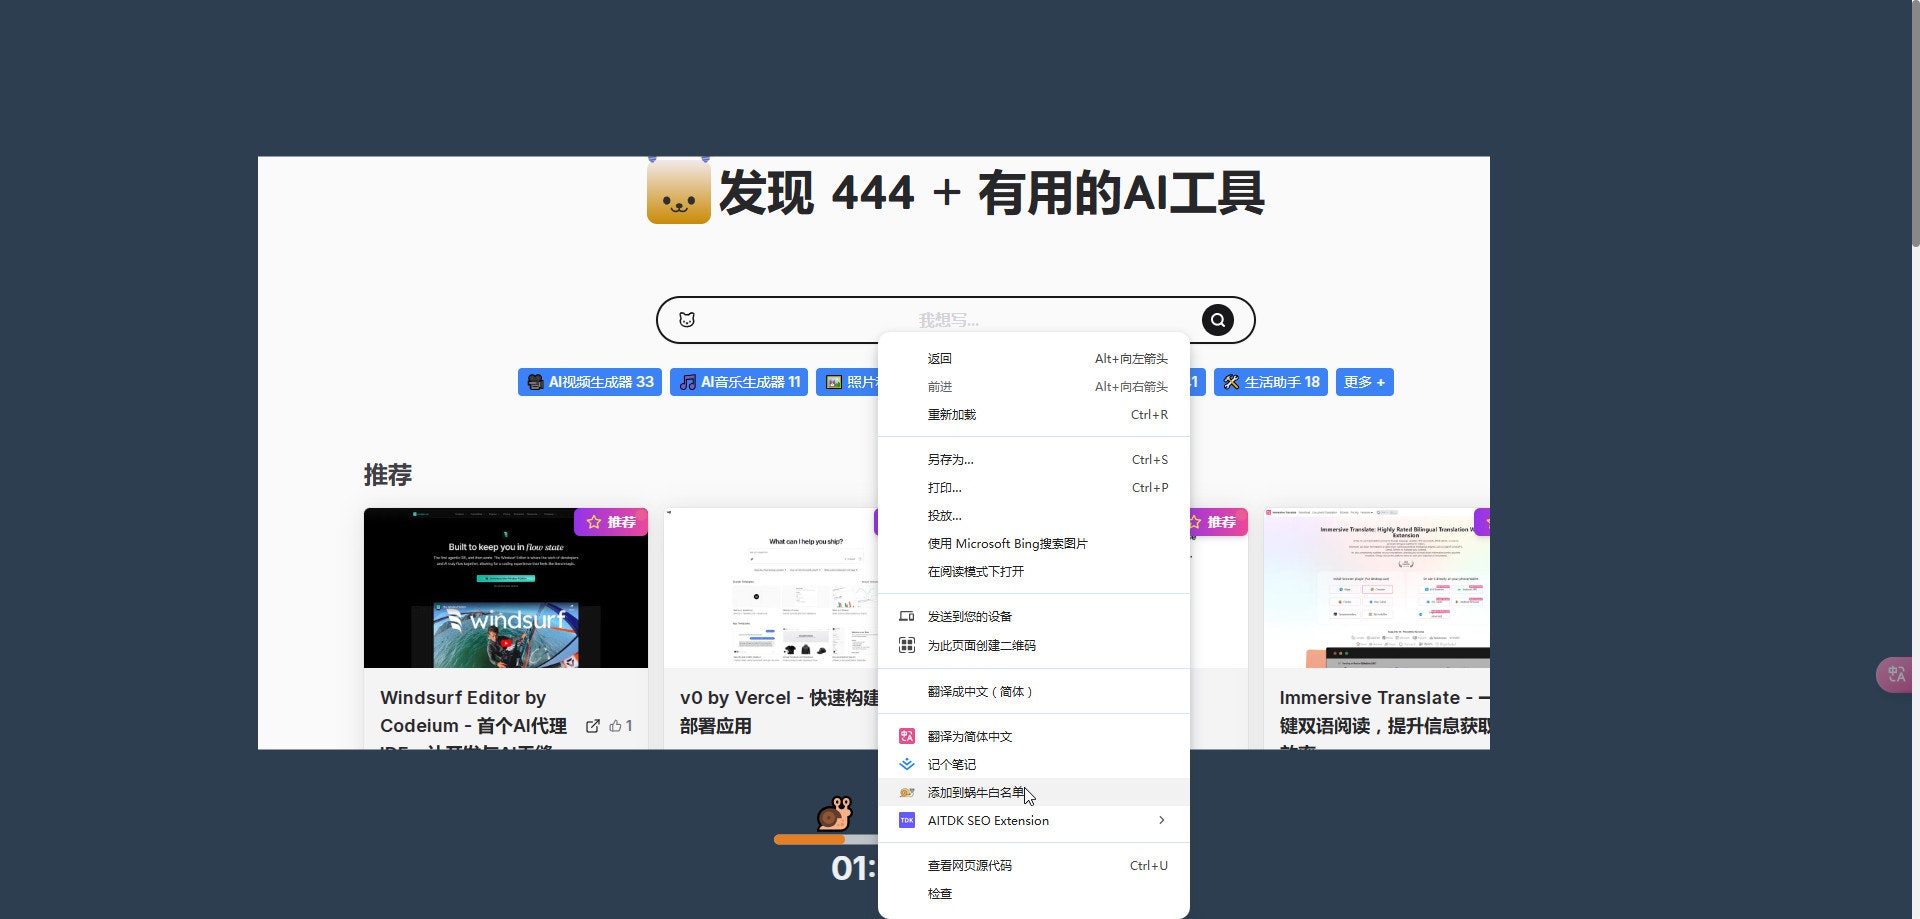Click the orange timer progress bar
Image resolution: width=1920 pixels, height=919 pixels.
pyautogui.click(x=826, y=840)
